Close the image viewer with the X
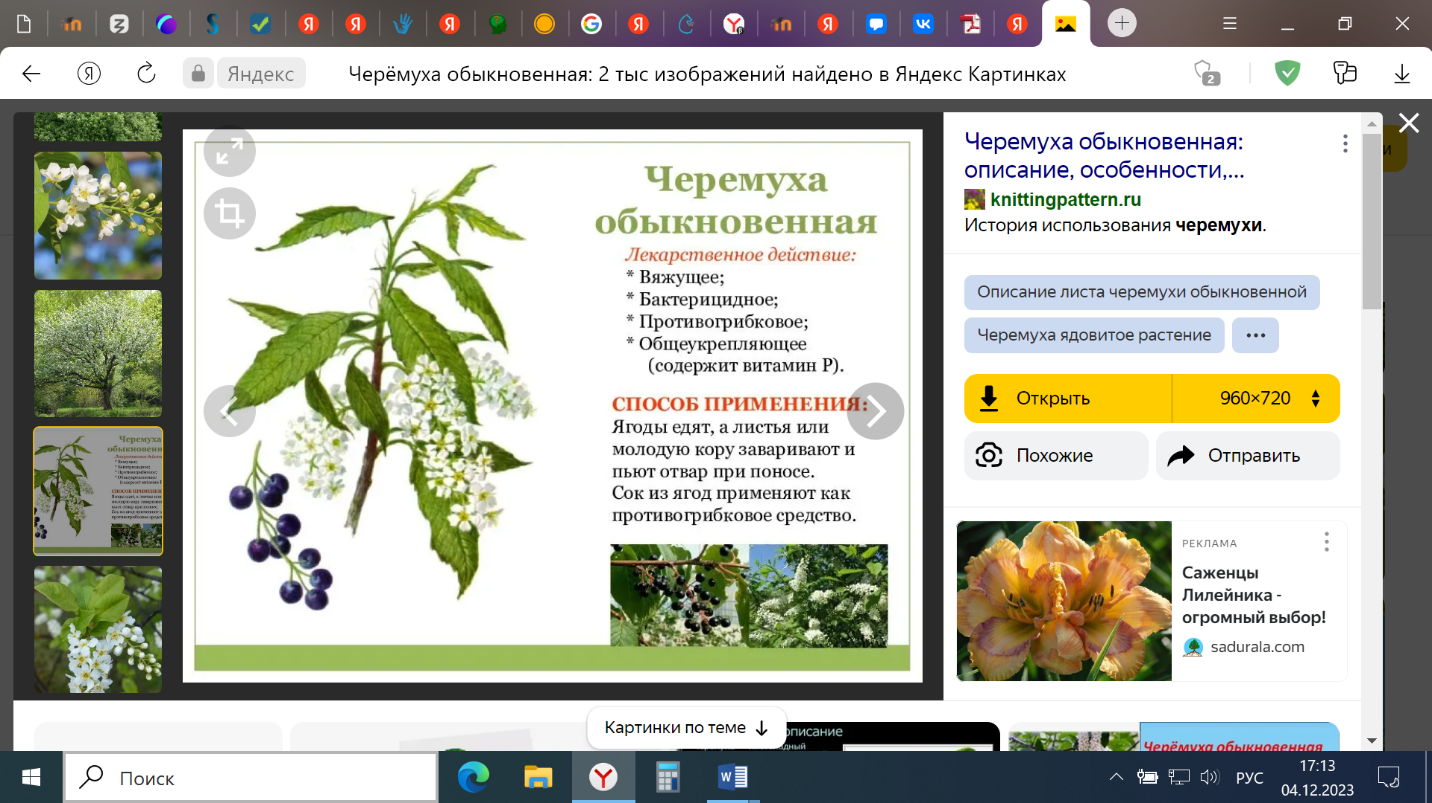 click(1409, 123)
